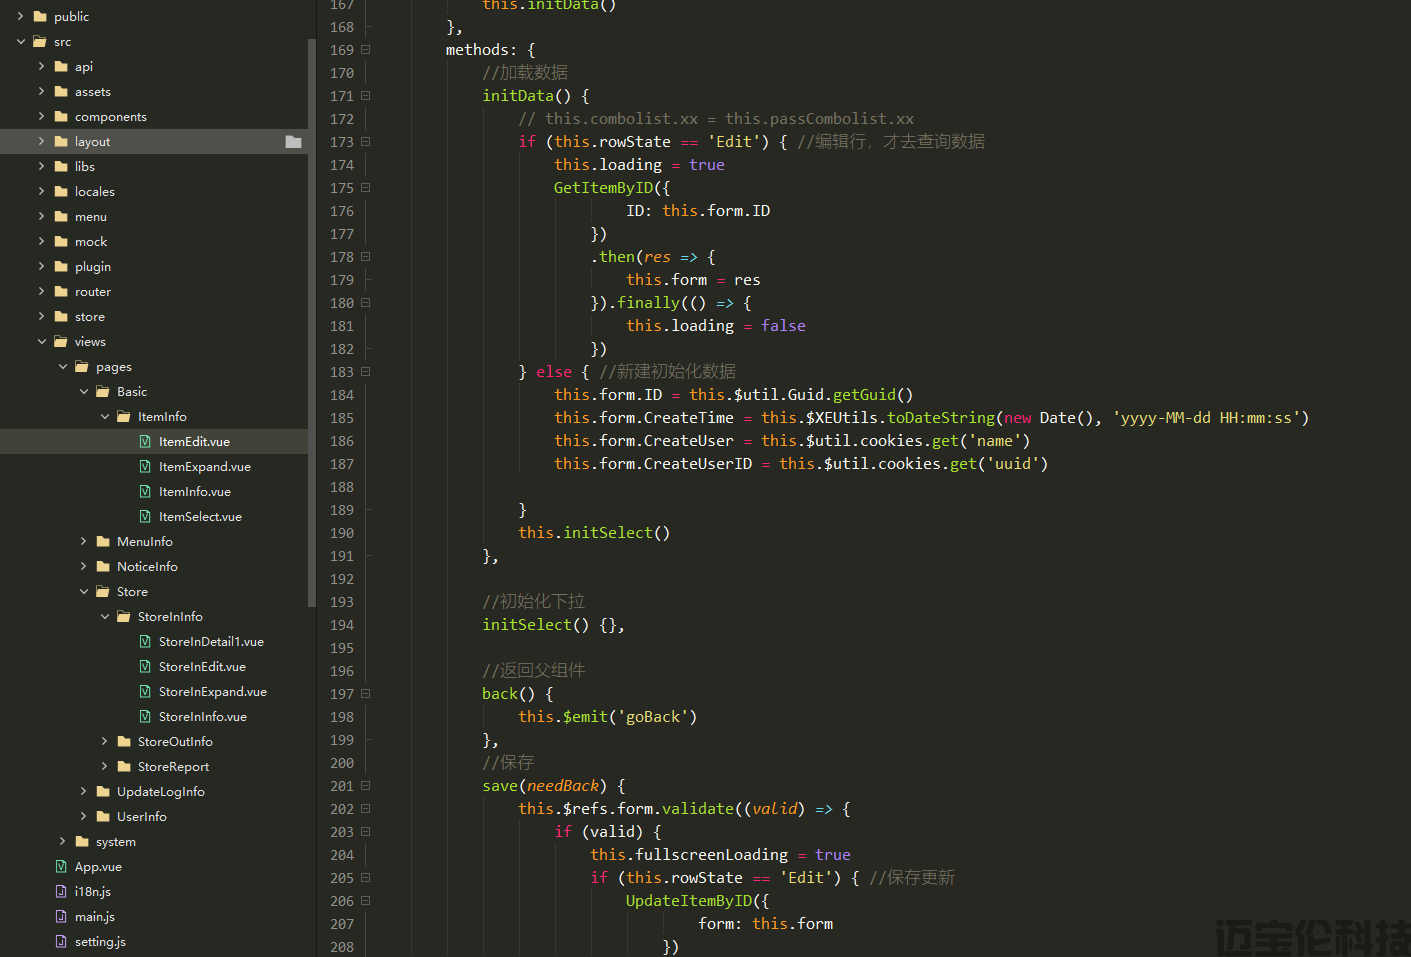Viewport: 1411px width, 957px height.
Task: Expand the StoreOutInfo folder arrow
Action: point(105,741)
